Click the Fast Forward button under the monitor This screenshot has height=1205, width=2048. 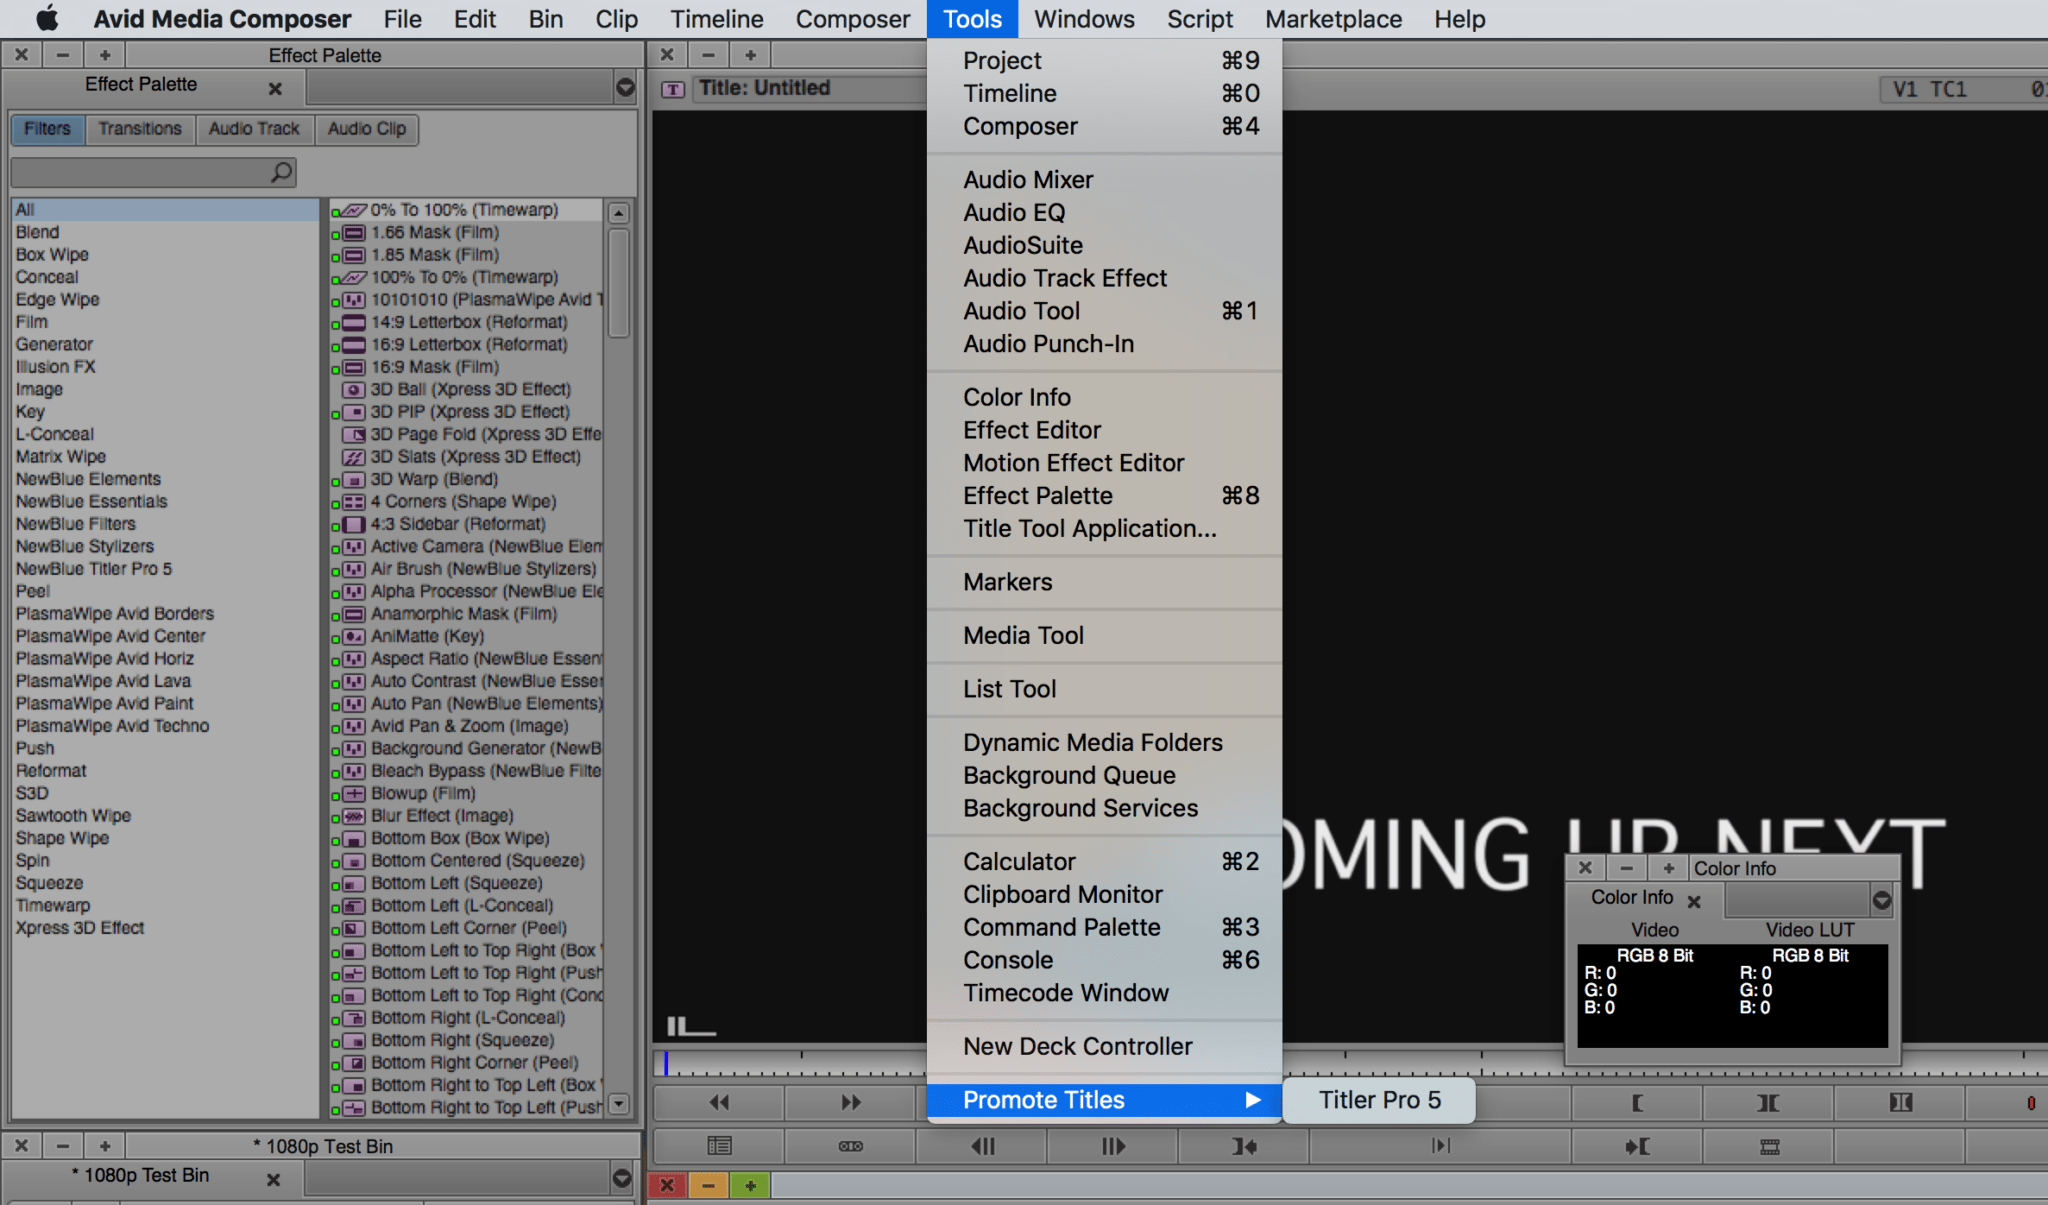tap(850, 1102)
